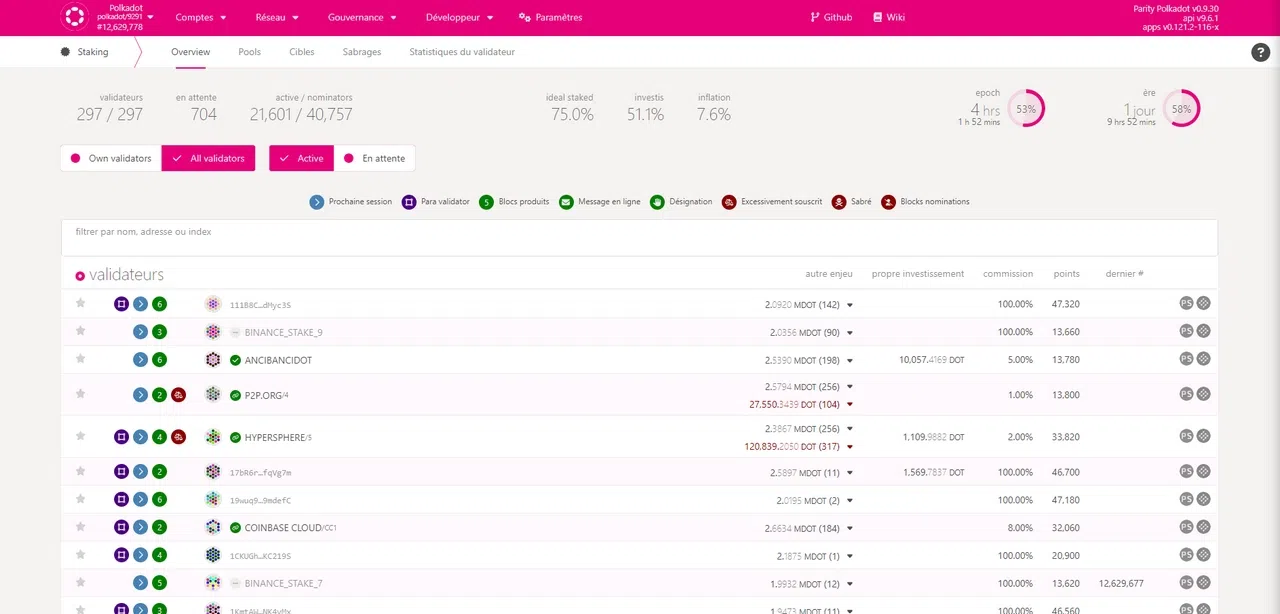This screenshot has height=614, width=1280.
Task: Select the Overview tab
Action: [190, 52]
